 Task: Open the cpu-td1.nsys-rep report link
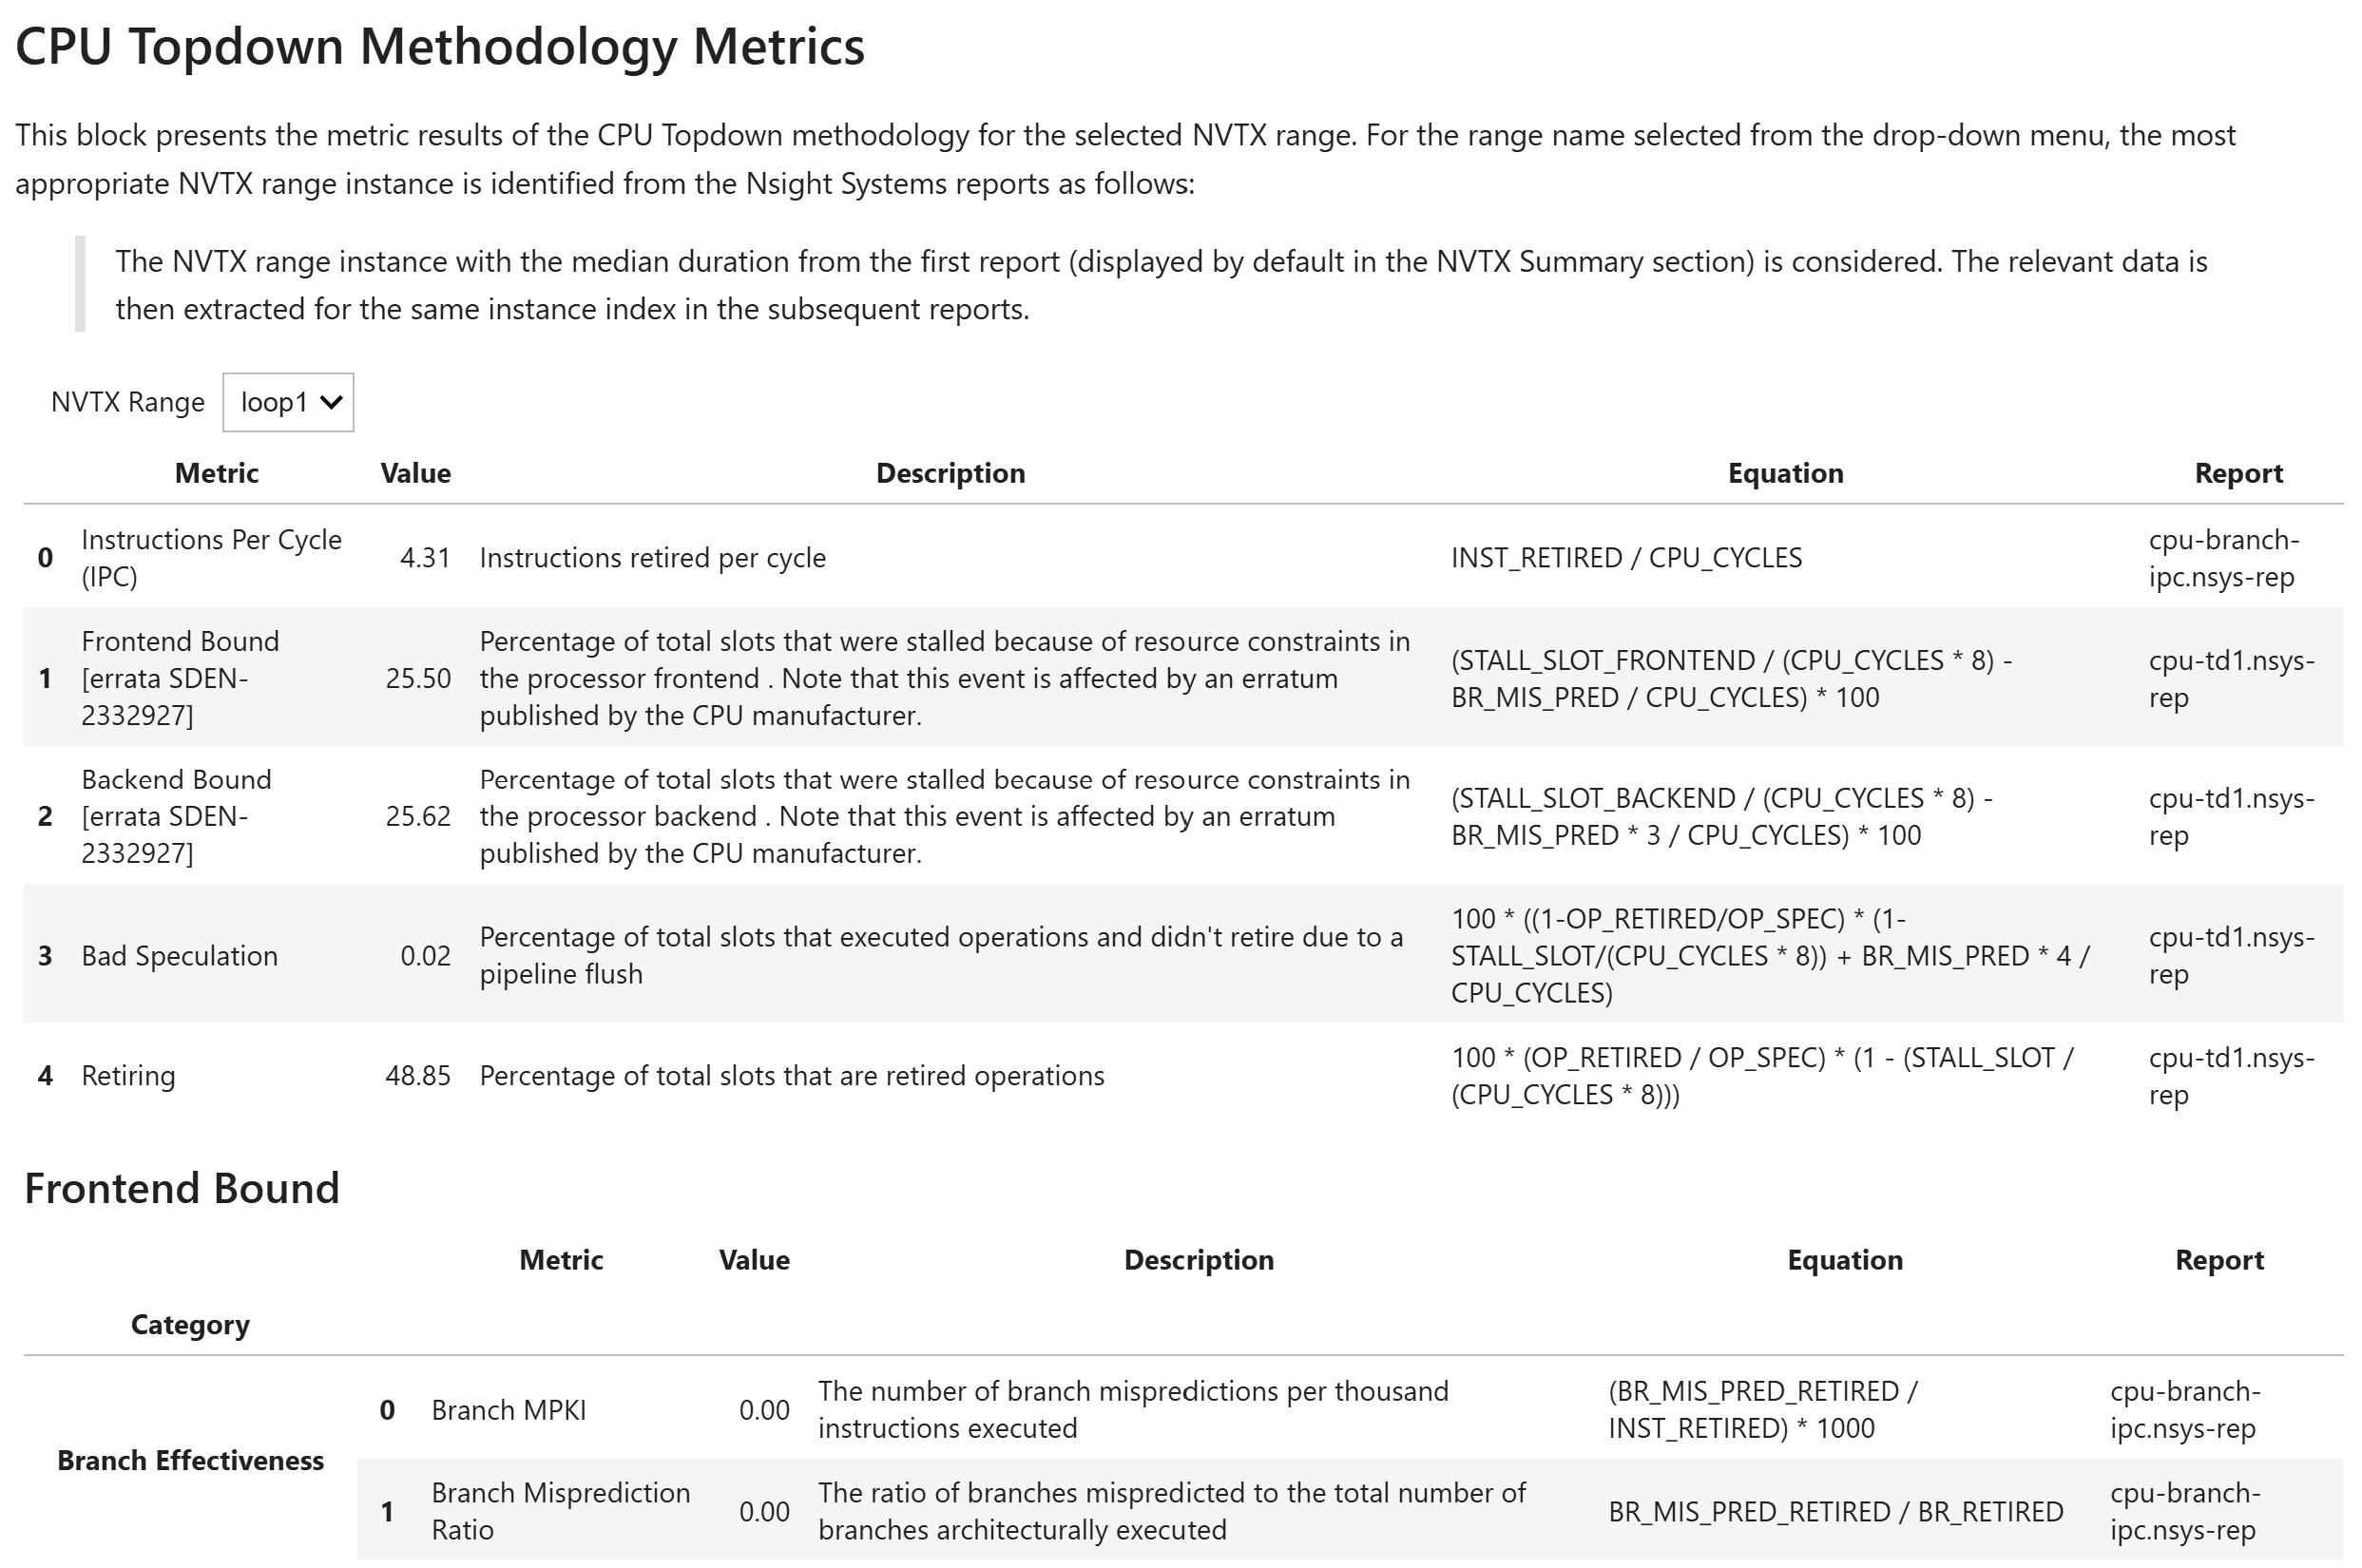point(2232,678)
